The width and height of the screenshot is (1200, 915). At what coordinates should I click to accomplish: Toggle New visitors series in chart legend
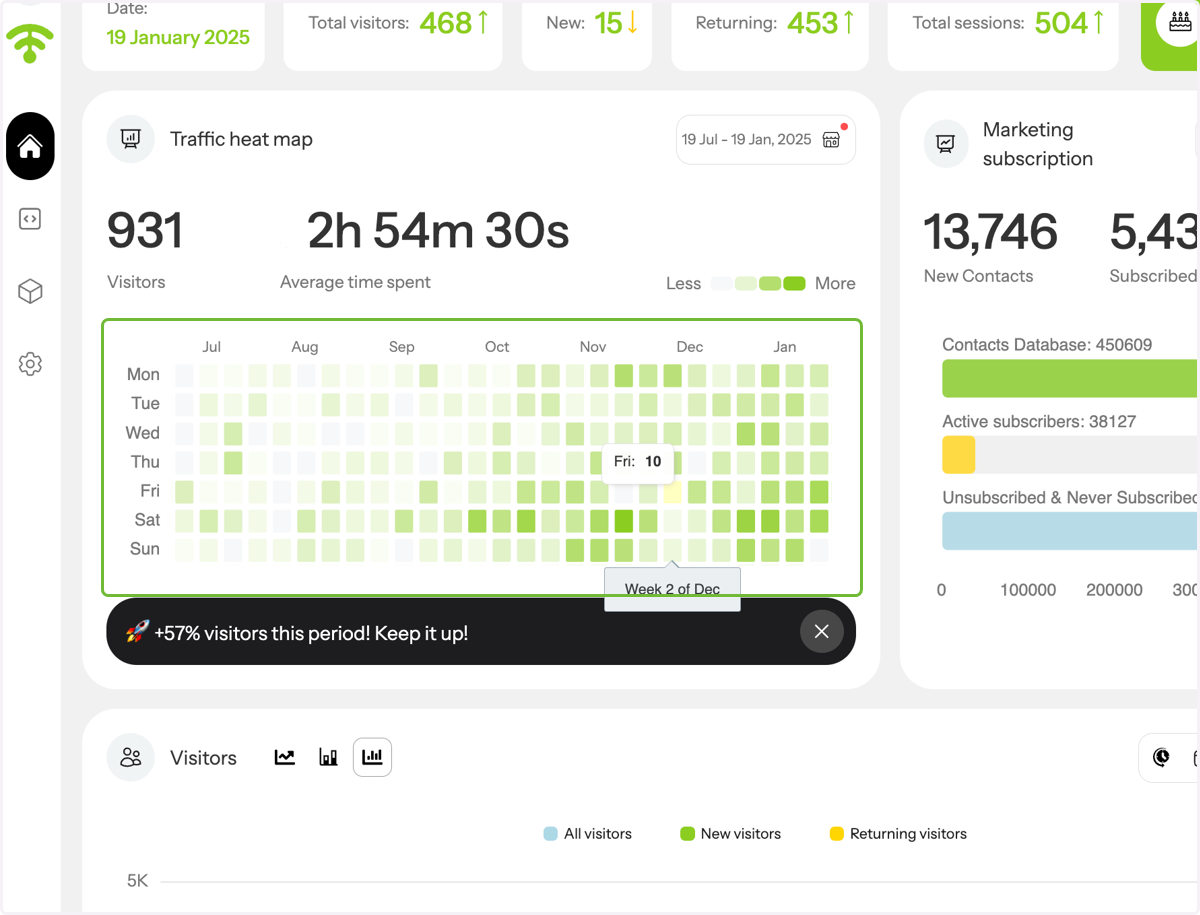pyautogui.click(x=731, y=833)
